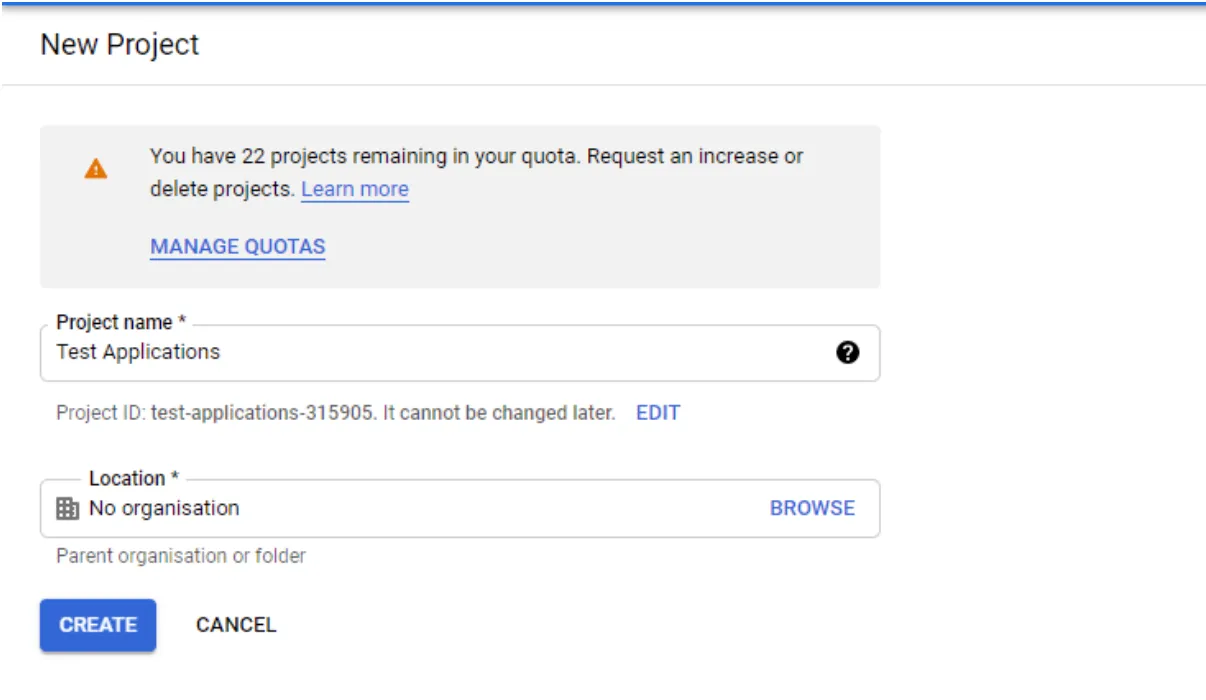Click the organisation building icon in Location field

pos(65,507)
